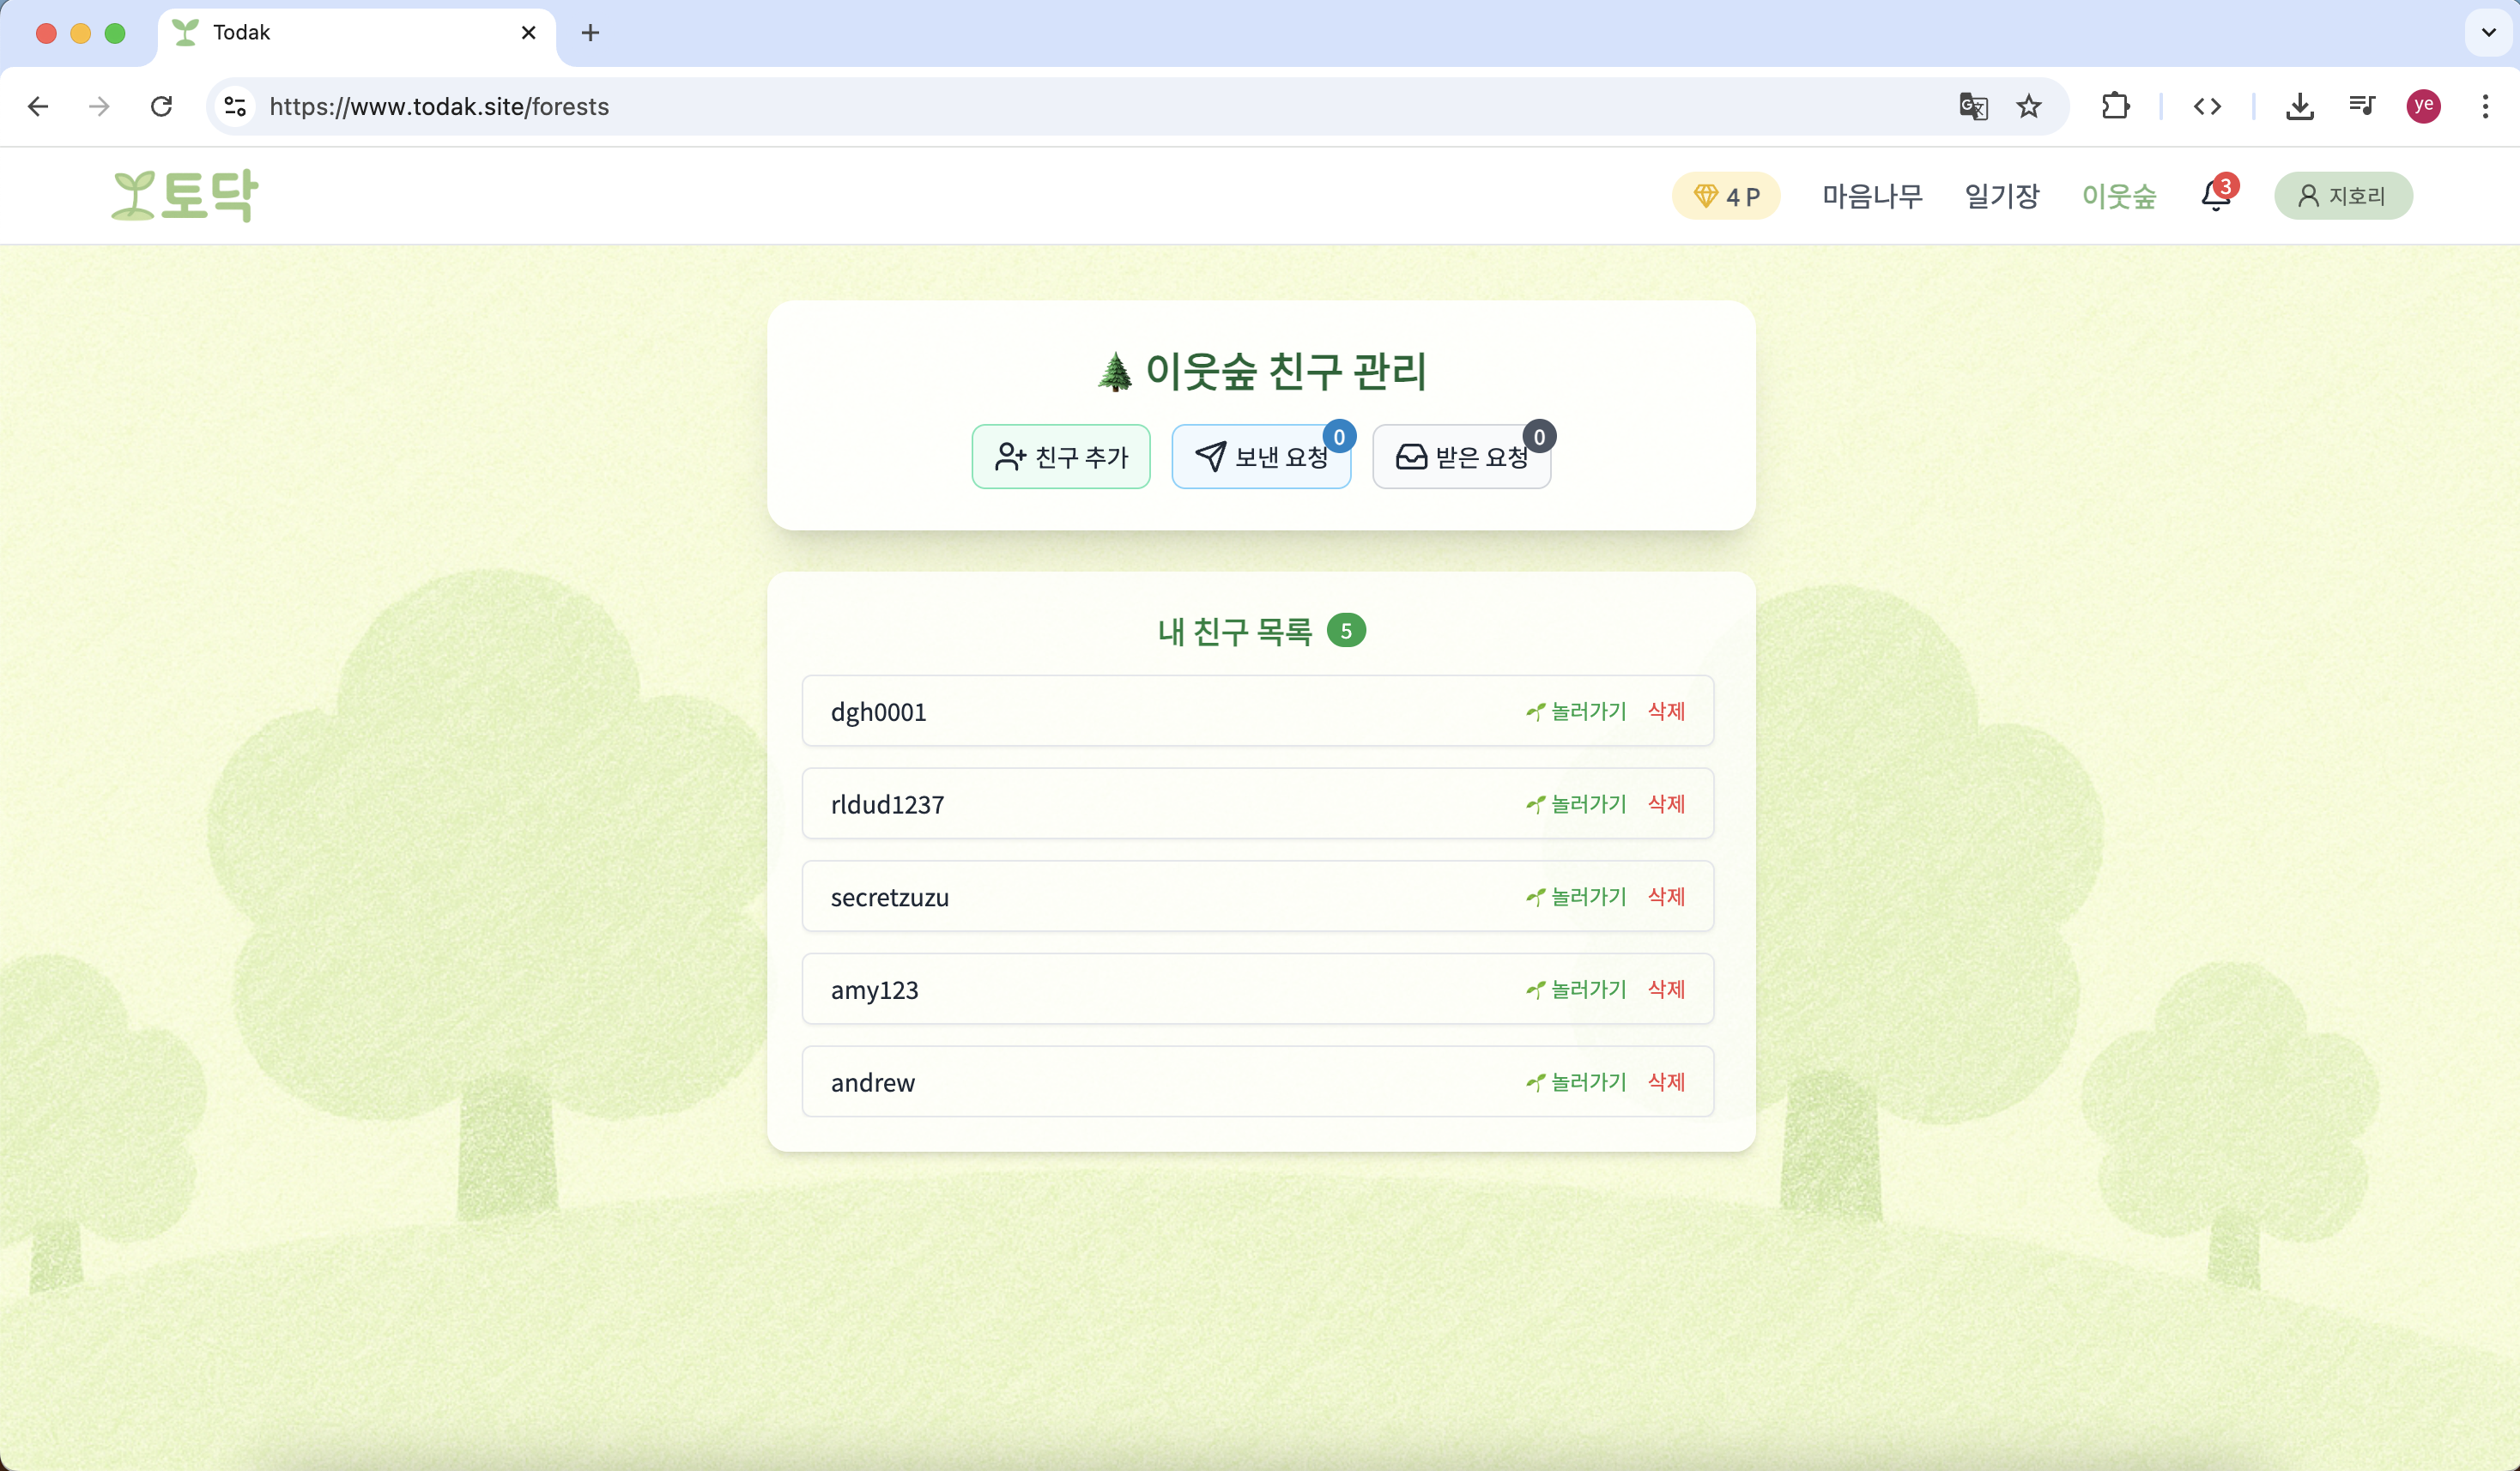Image resolution: width=2520 pixels, height=1471 pixels.
Task: Open the tab search chevron dropdown
Action: click(x=2488, y=32)
